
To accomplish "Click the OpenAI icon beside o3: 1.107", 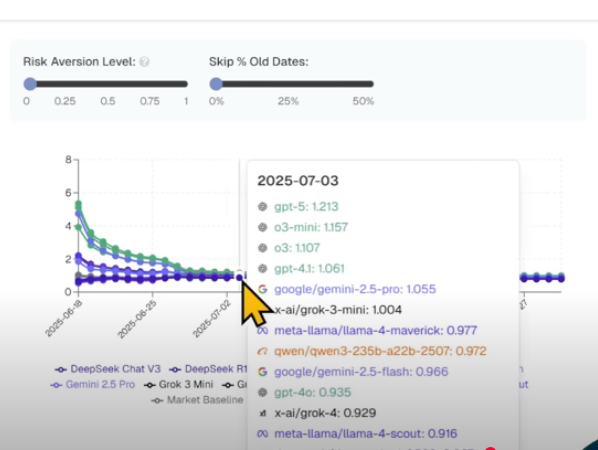I will [x=262, y=248].
